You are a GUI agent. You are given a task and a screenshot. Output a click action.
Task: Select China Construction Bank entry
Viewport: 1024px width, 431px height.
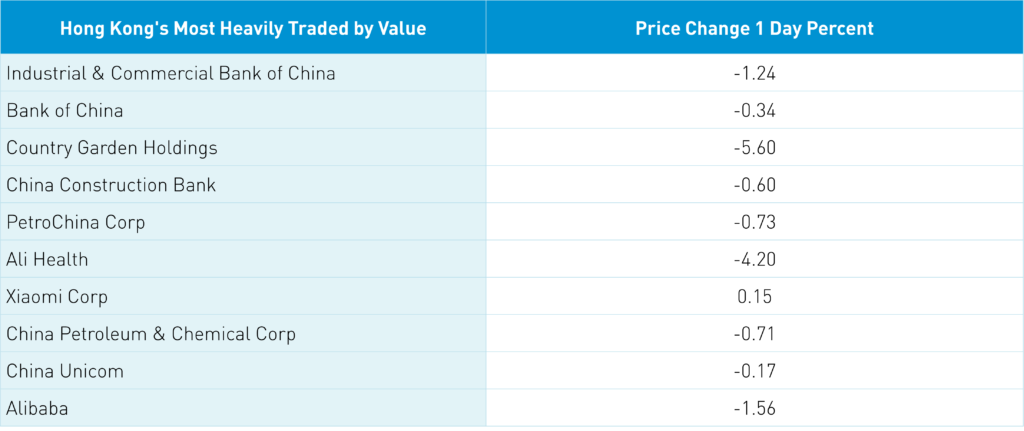coord(111,185)
